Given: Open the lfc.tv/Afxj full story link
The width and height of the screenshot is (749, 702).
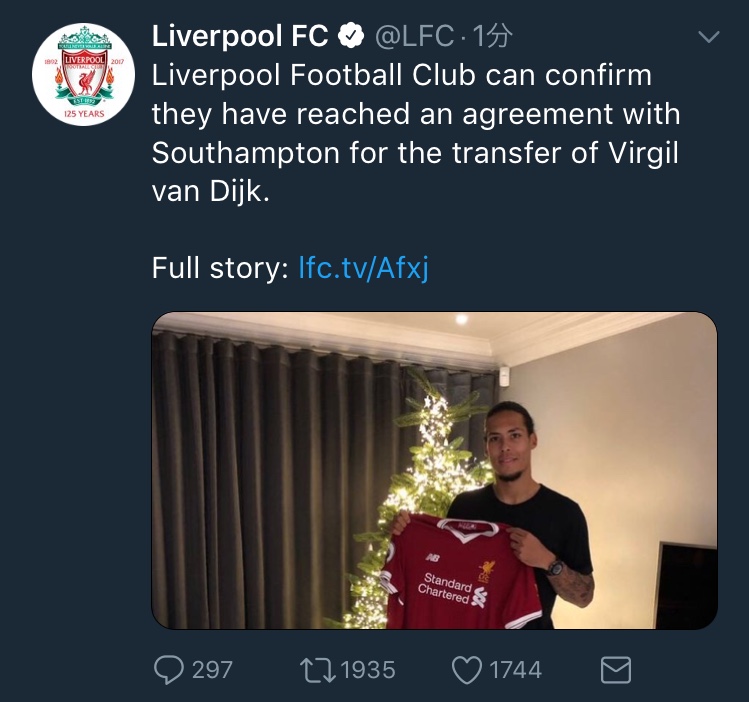Looking at the screenshot, I should [x=363, y=268].
